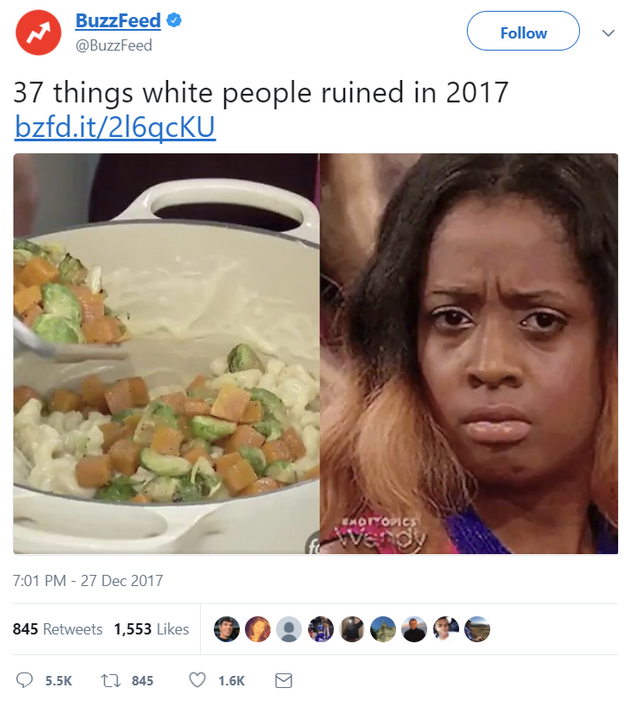Open the bzfd.it/2l6qcKU link
The width and height of the screenshot is (640, 707).
point(115,127)
